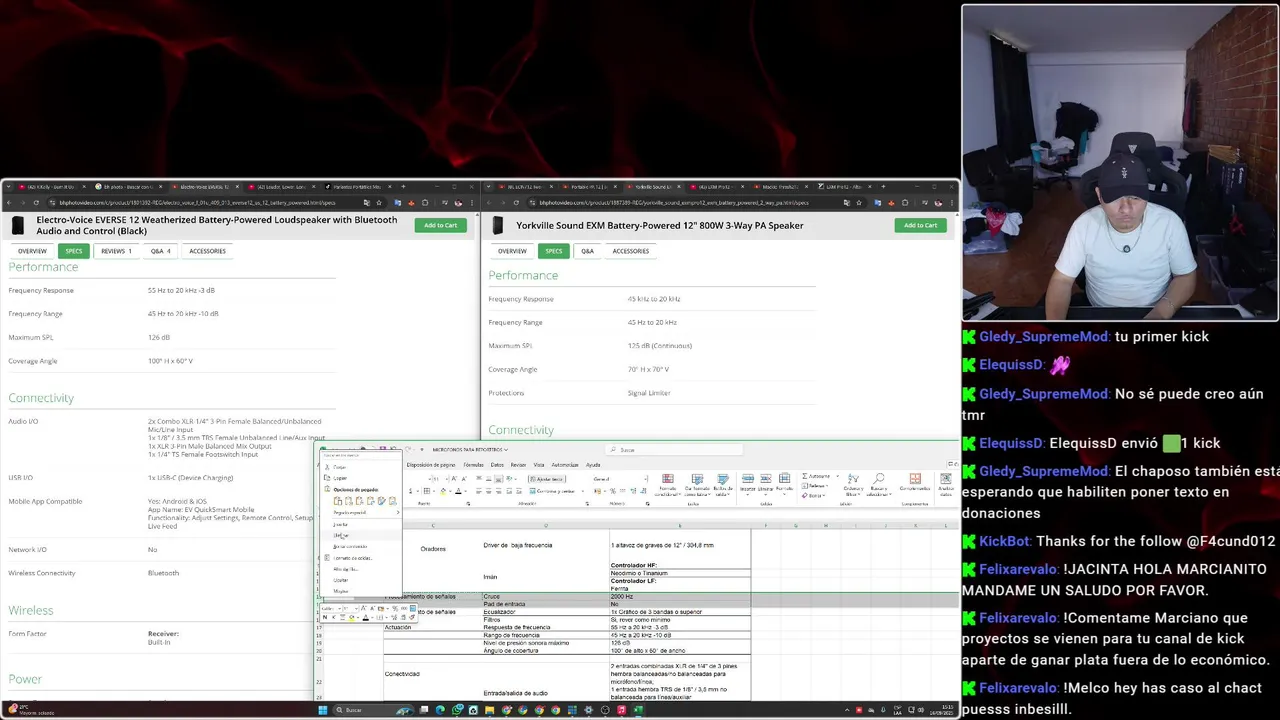Click the Yorkville speaker product thumbnail
Screen dimensions: 1280x720
(499, 226)
